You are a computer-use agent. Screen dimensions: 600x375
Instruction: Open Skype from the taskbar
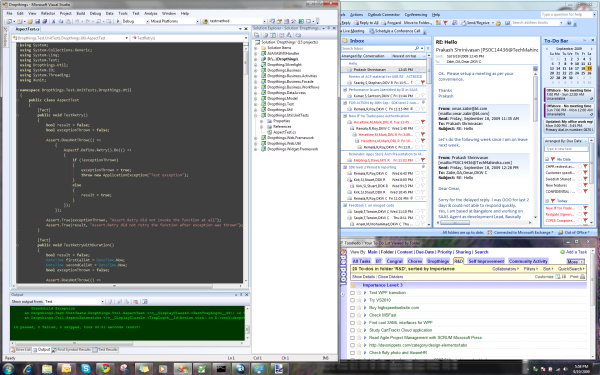click(85, 368)
